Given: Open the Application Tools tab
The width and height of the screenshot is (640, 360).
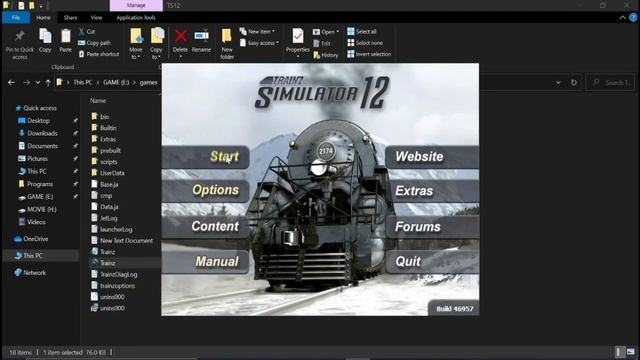Looking at the screenshot, I should click(x=136, y=18).
